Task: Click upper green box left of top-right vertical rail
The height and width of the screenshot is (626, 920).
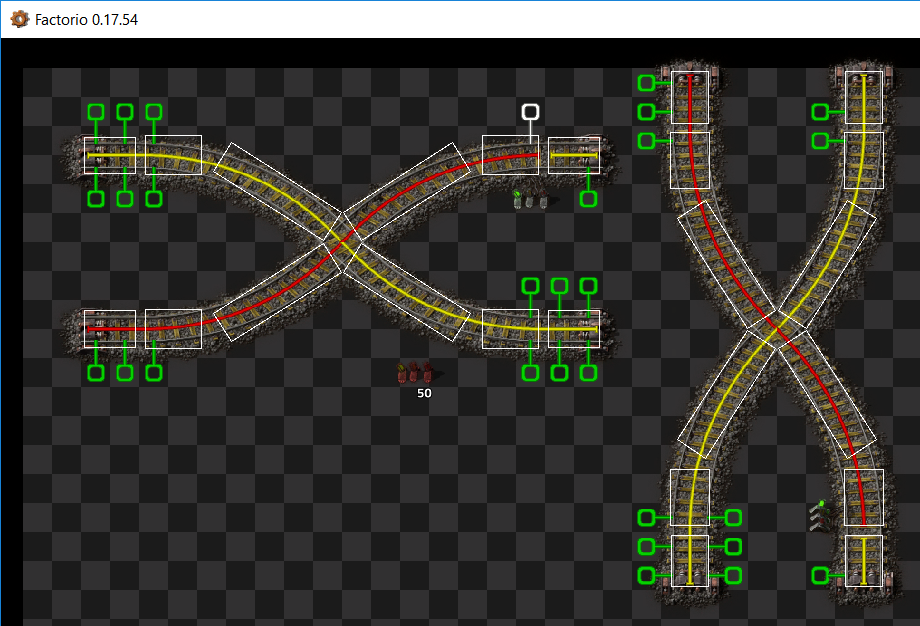Action: (x=820, y=111)
